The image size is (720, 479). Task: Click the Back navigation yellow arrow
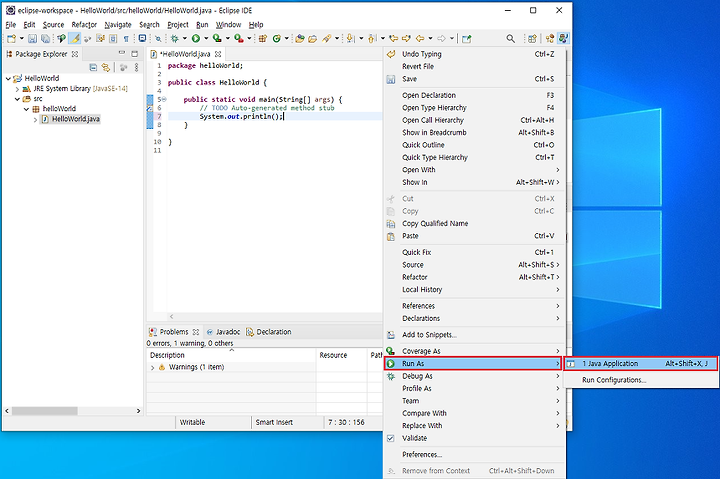[x=420, y=39]
